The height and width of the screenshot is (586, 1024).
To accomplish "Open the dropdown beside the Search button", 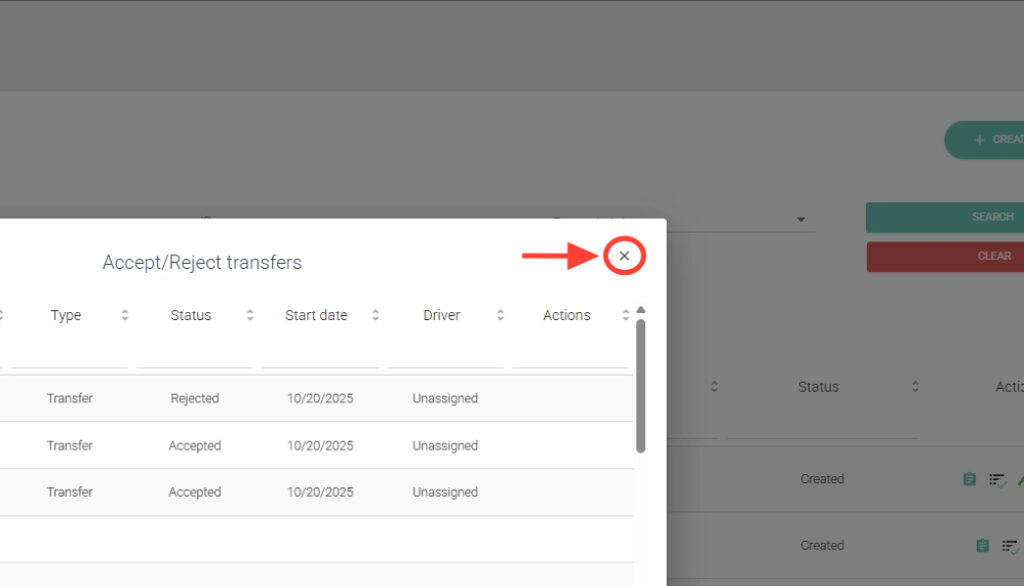I will [800, 220].
